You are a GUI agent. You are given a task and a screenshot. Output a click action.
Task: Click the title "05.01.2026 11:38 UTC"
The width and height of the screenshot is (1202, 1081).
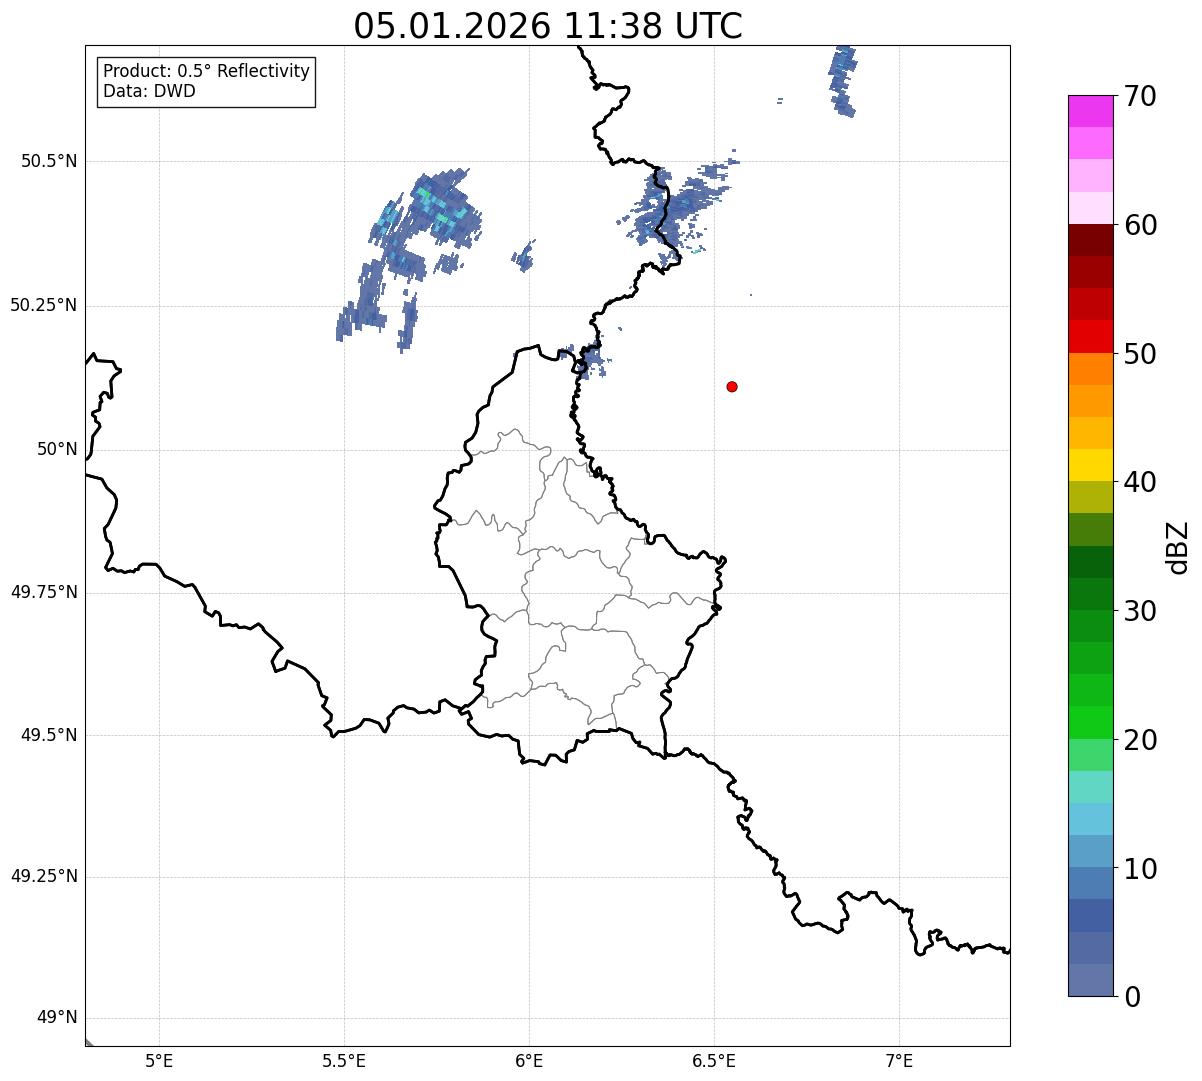[x=548, y=25]
